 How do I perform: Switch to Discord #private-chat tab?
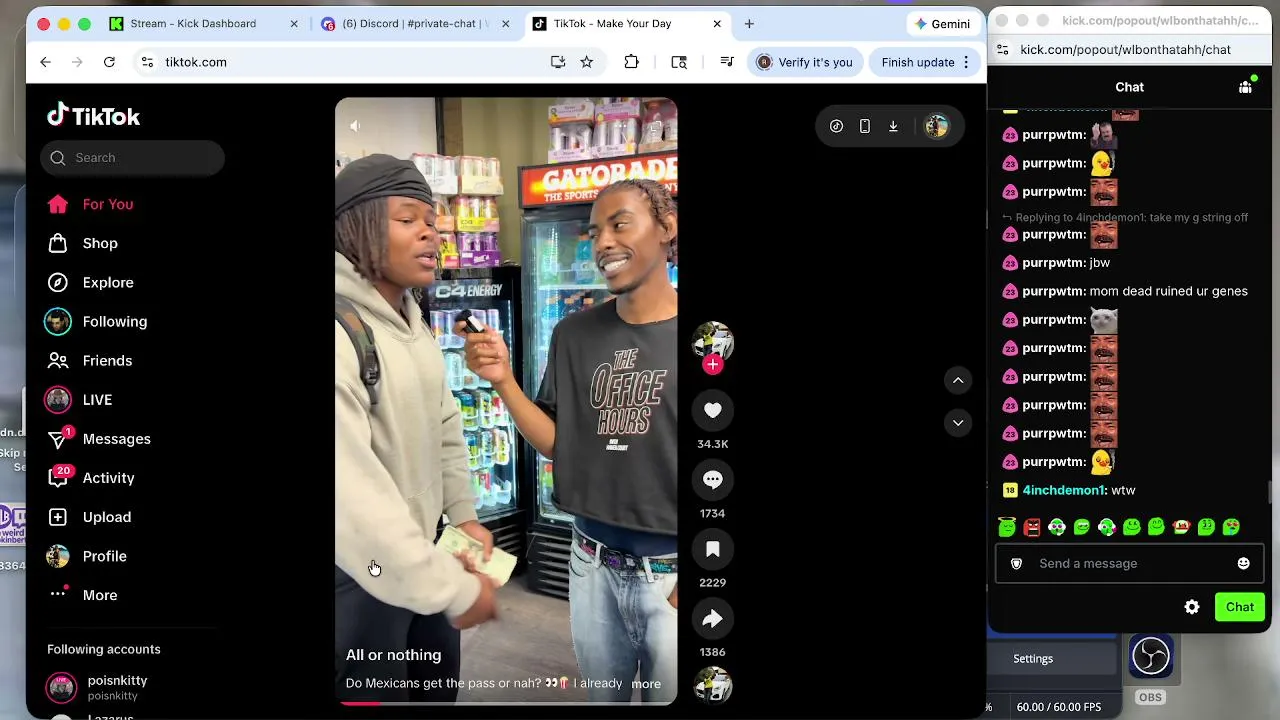[416, 23]
